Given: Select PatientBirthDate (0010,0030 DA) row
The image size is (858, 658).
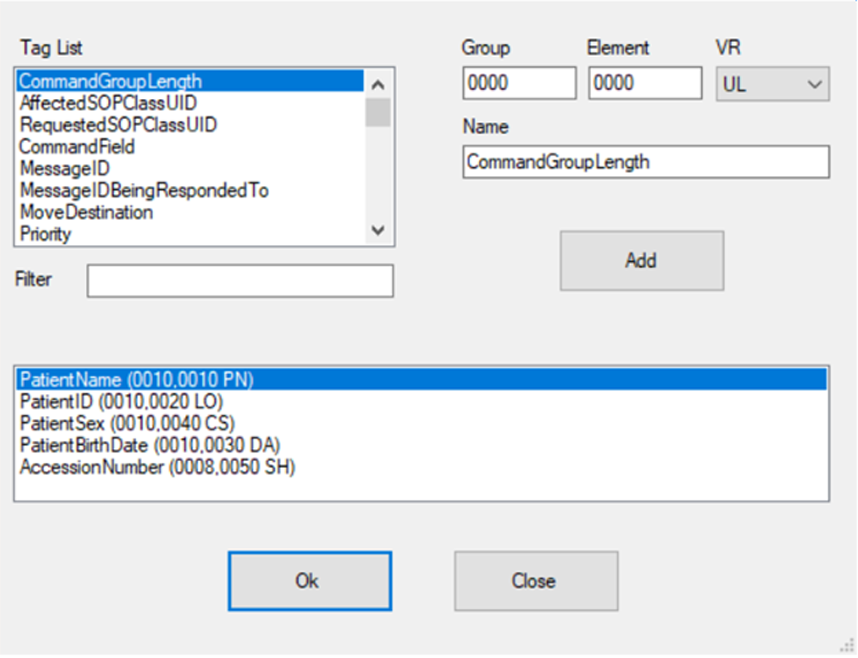Looking at the screenshot, I should tap(422, 445).
